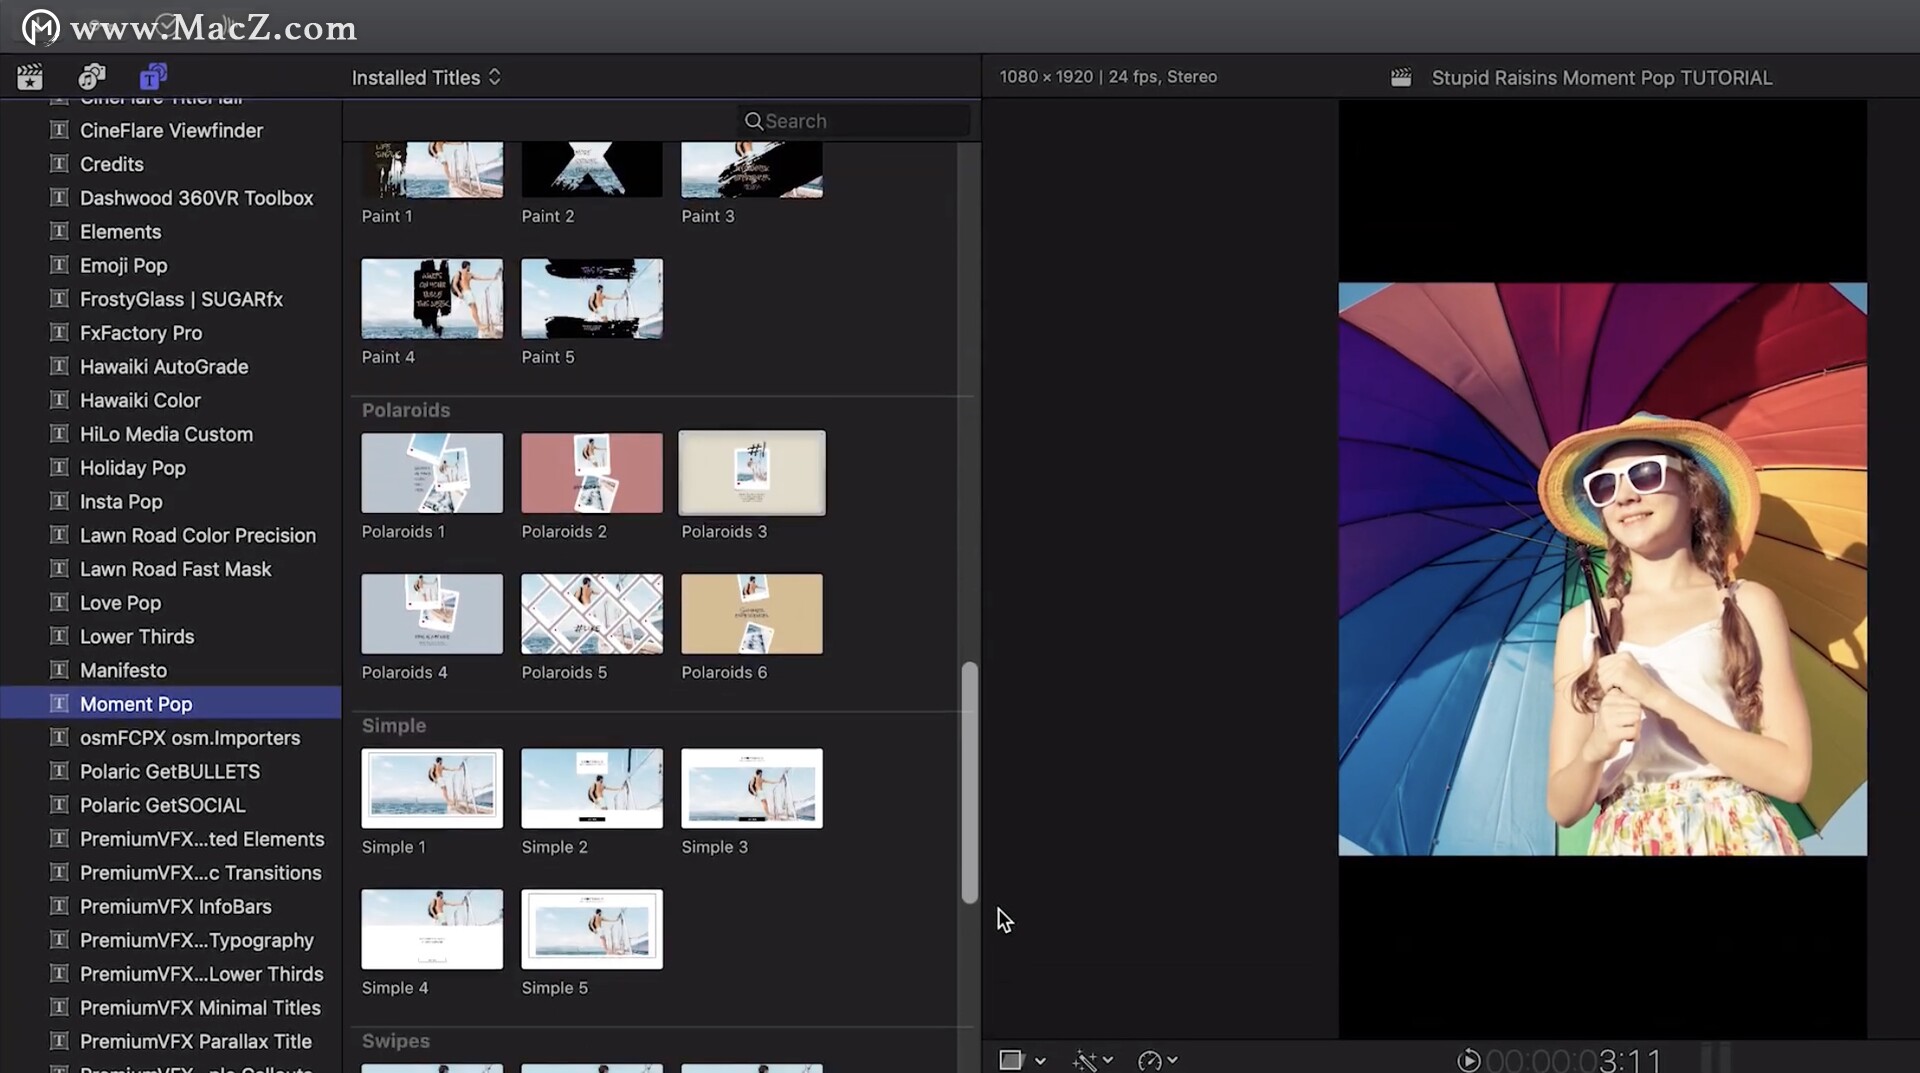
Task: Click the title icon beside Hawaiki Color
Action: click(x=59, y=400)
